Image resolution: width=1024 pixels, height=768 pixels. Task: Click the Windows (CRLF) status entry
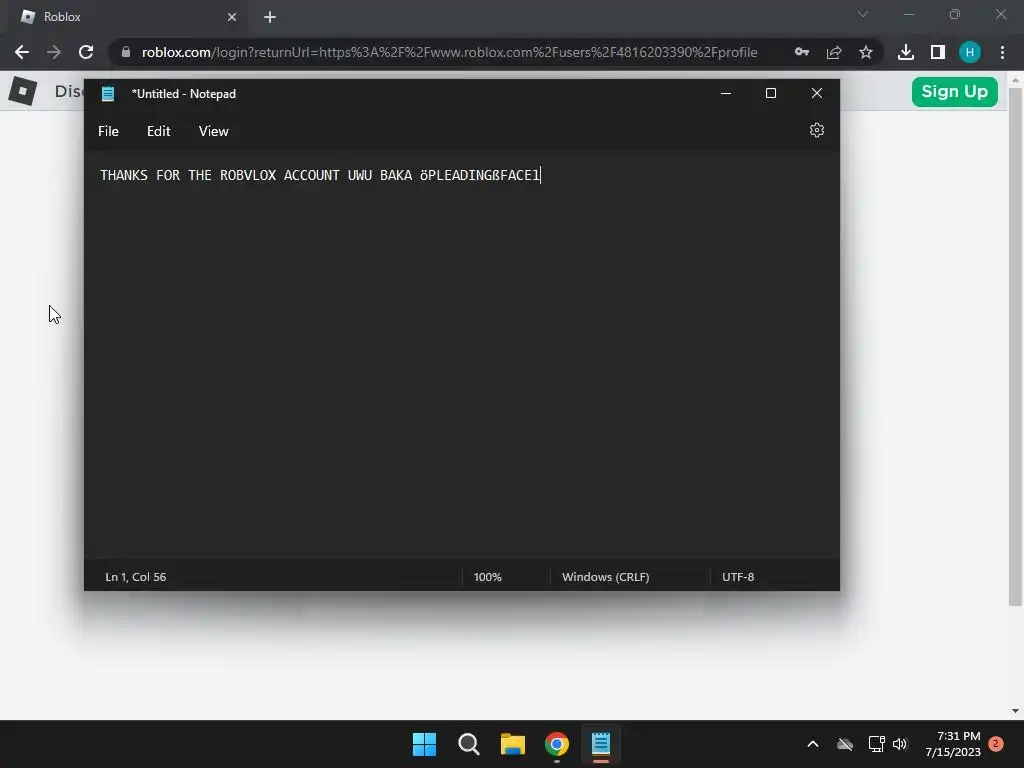(605, 577)
